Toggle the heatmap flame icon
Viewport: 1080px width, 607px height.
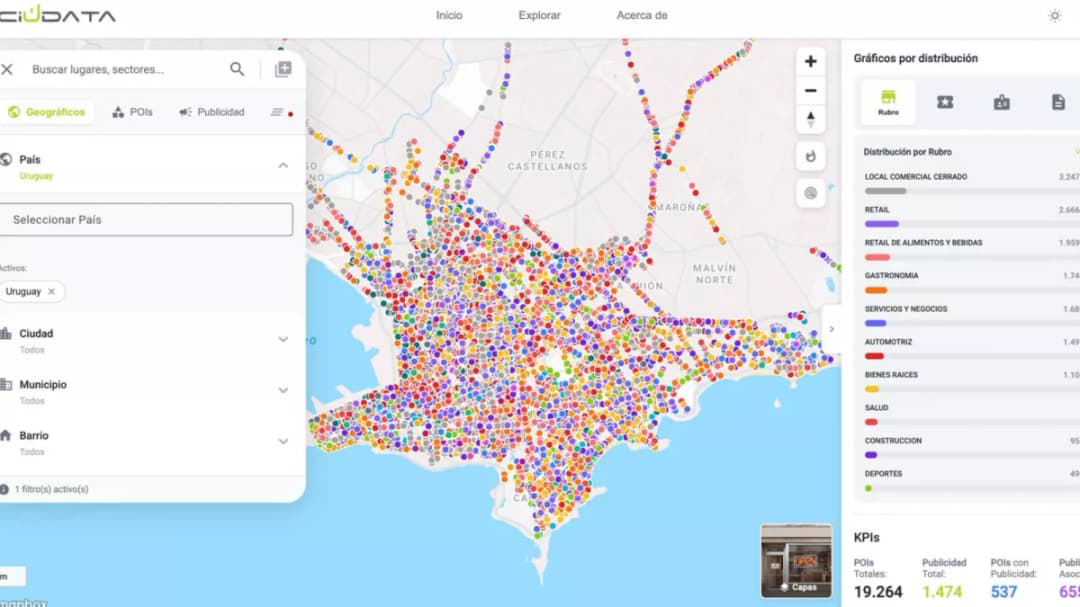pos(811,156)
